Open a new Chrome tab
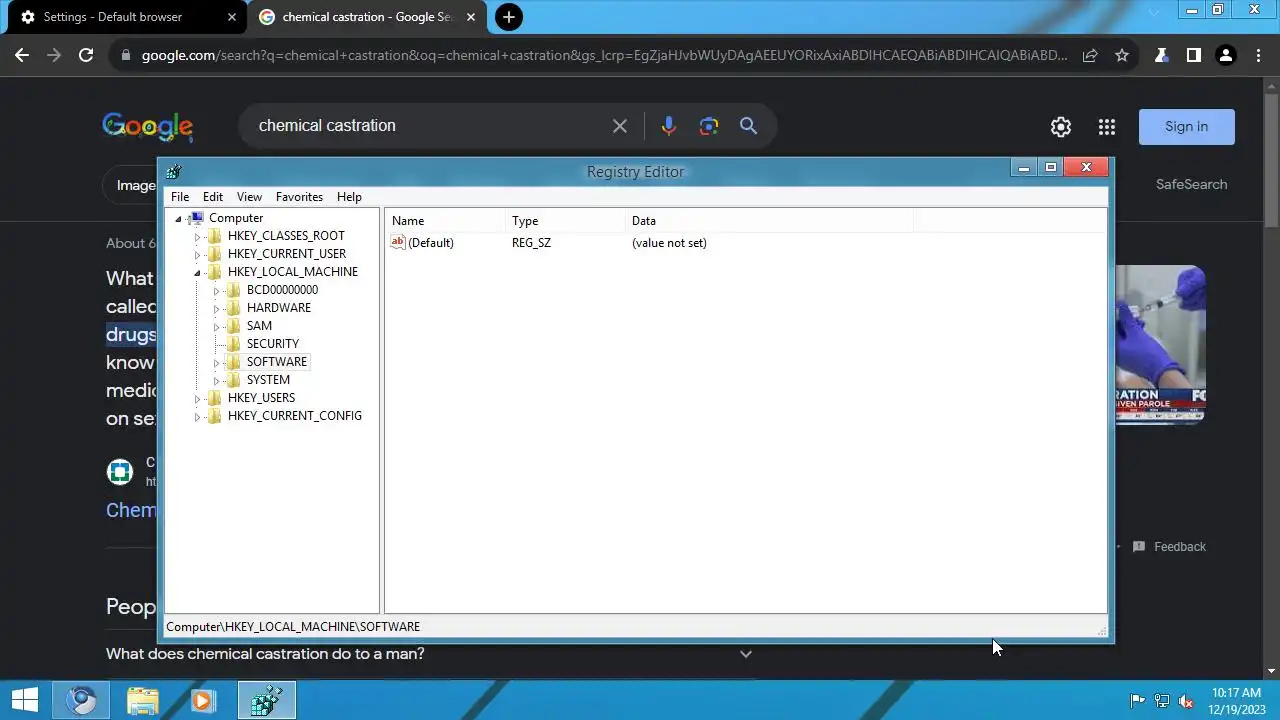Image resolution: width=1280 pixels, height=720 pixels. (x=509, y=17)
